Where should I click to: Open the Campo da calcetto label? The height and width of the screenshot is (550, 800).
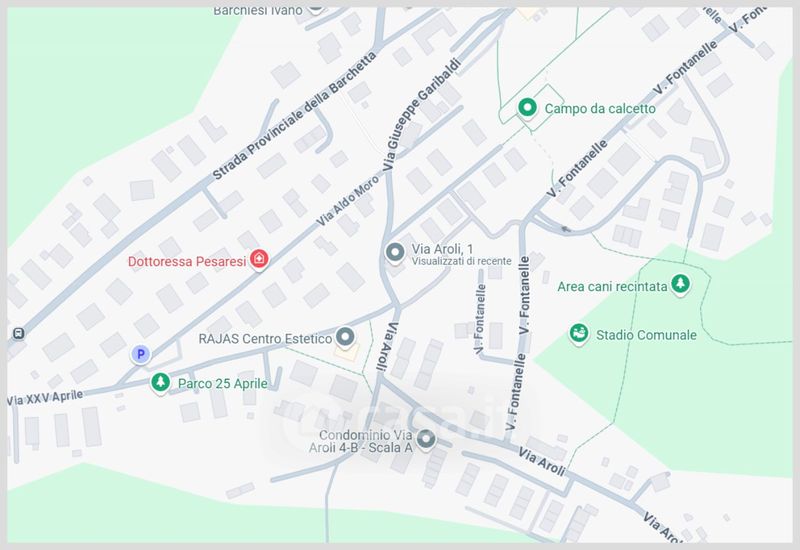click(x=600, y=109)
